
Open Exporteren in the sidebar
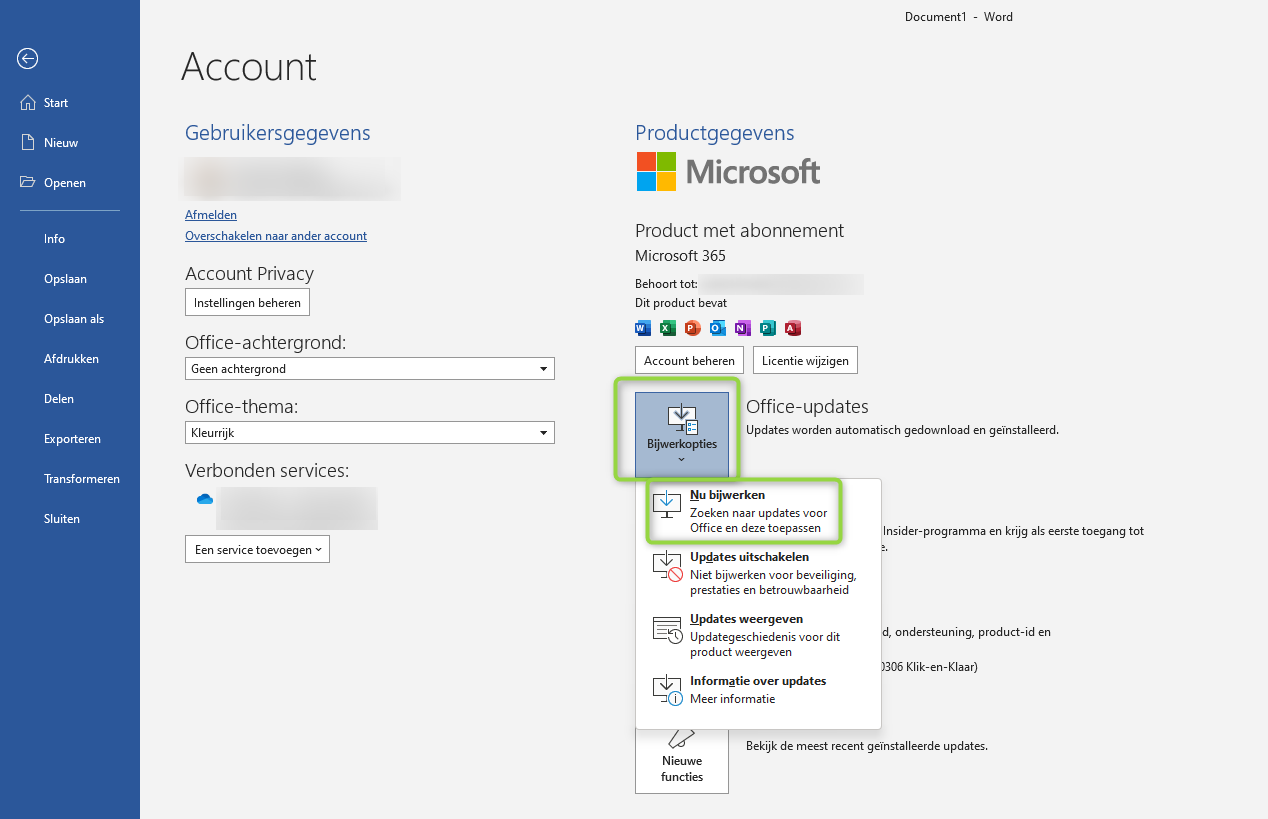[x=70, y=439]
